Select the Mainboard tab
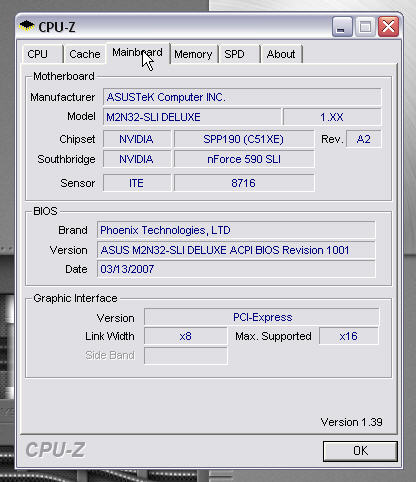416x482 pixels. pyautogui.click(x=137, y=53)
